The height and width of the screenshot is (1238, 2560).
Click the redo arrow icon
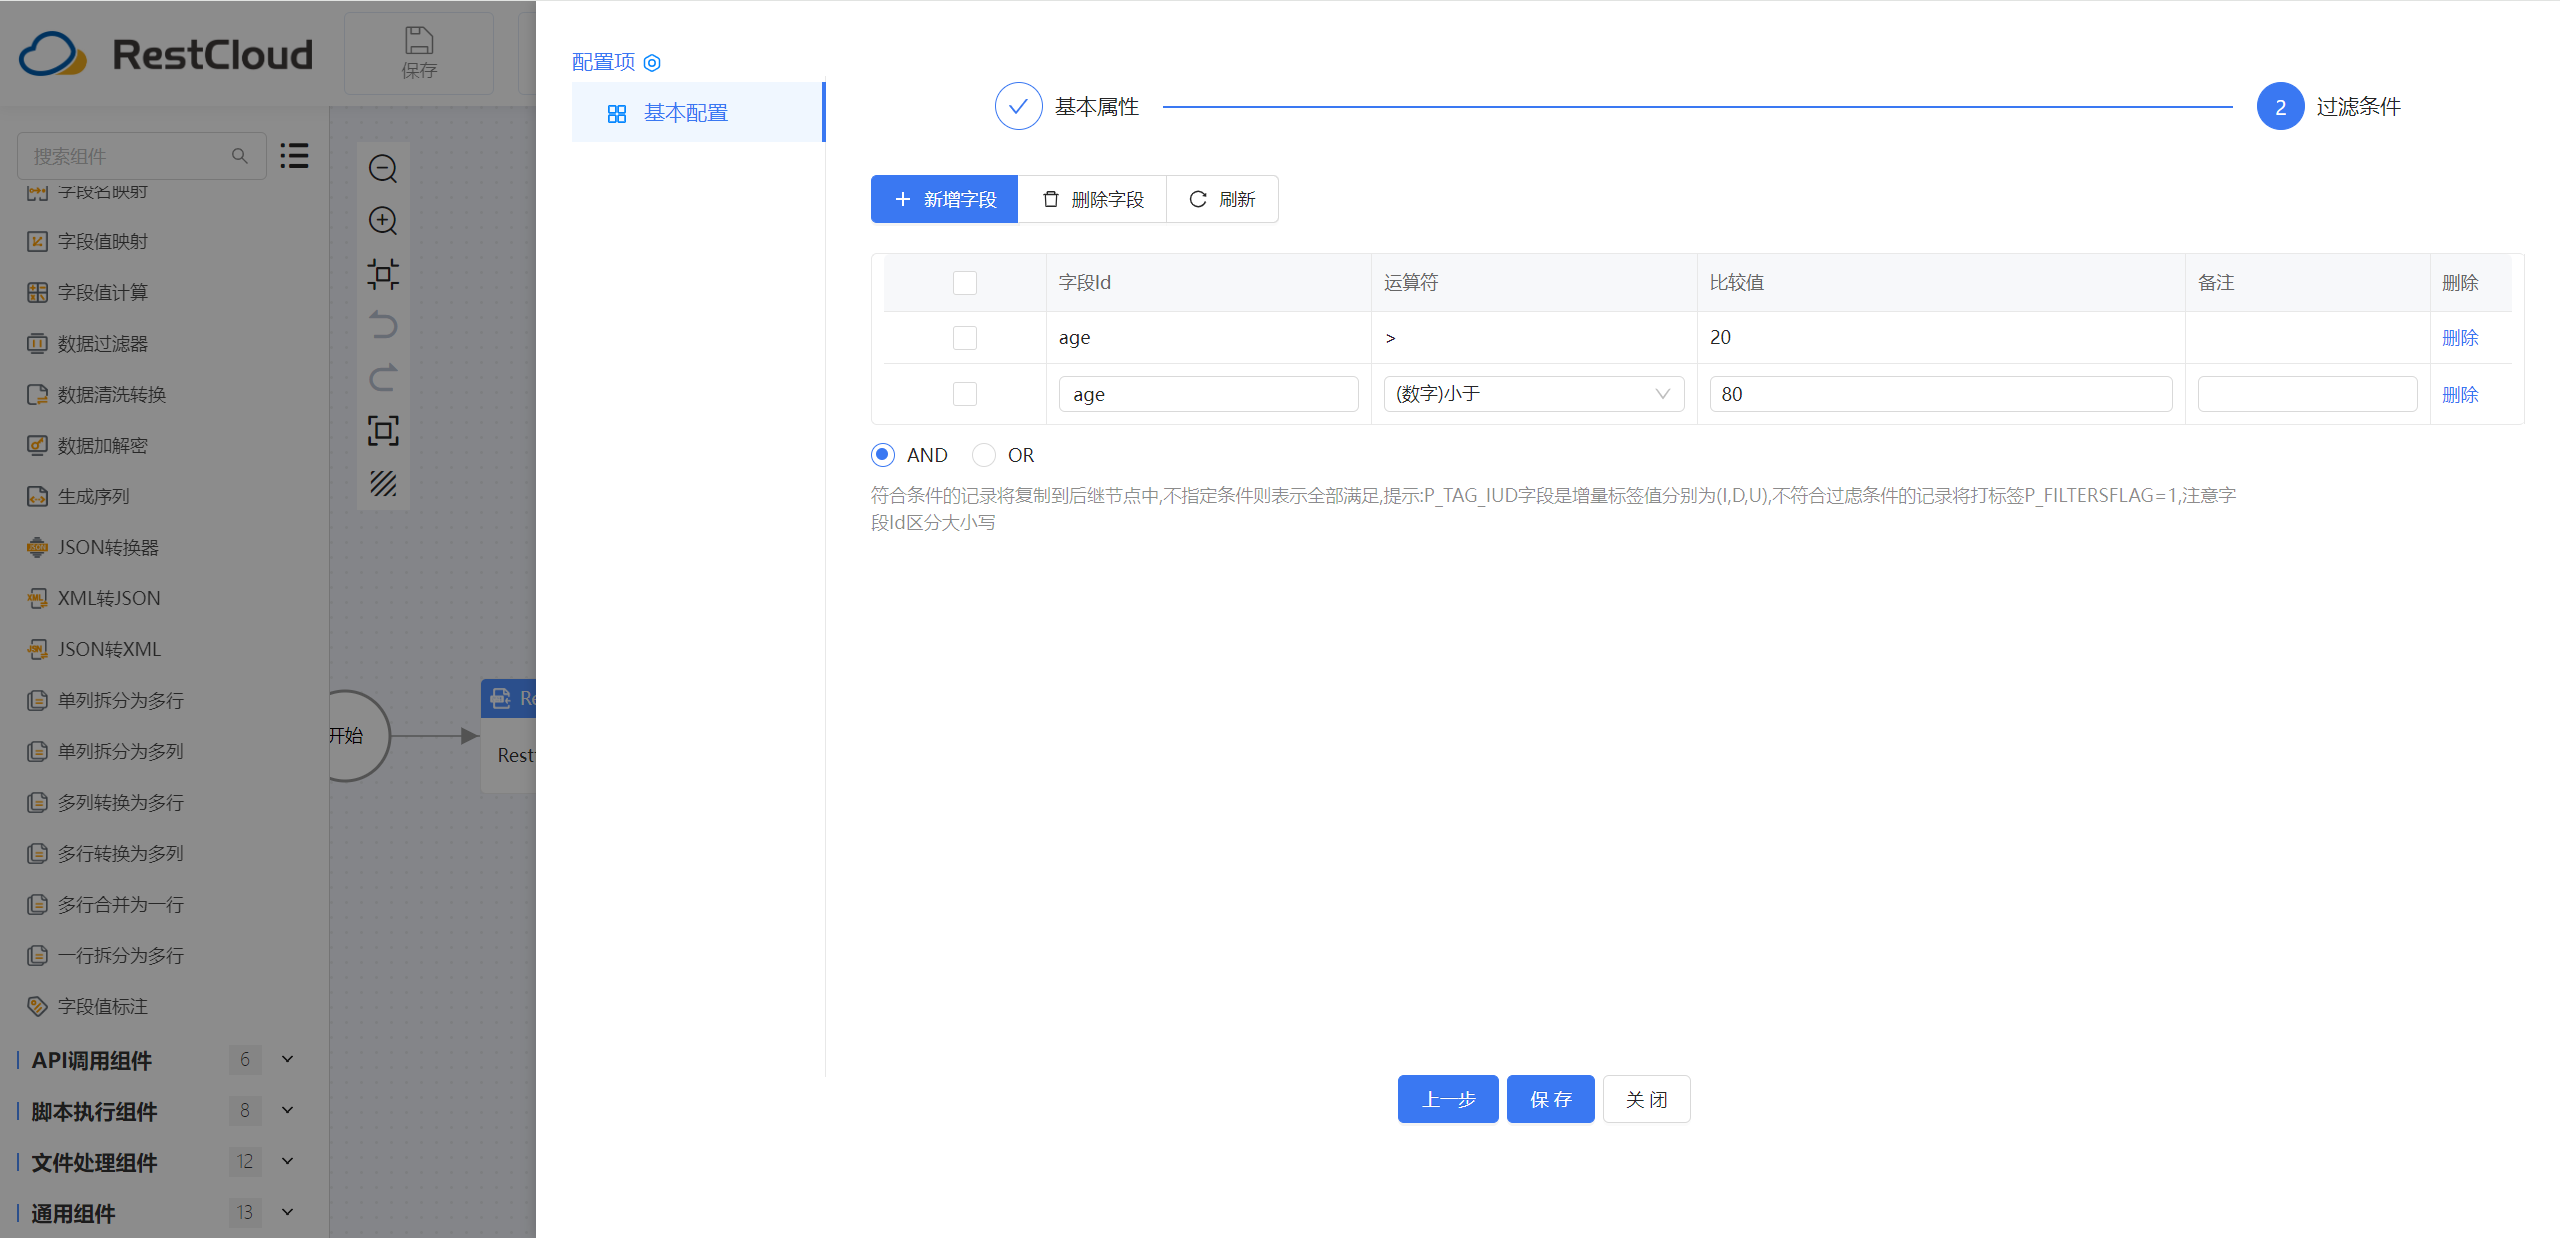tap(383, 378)
